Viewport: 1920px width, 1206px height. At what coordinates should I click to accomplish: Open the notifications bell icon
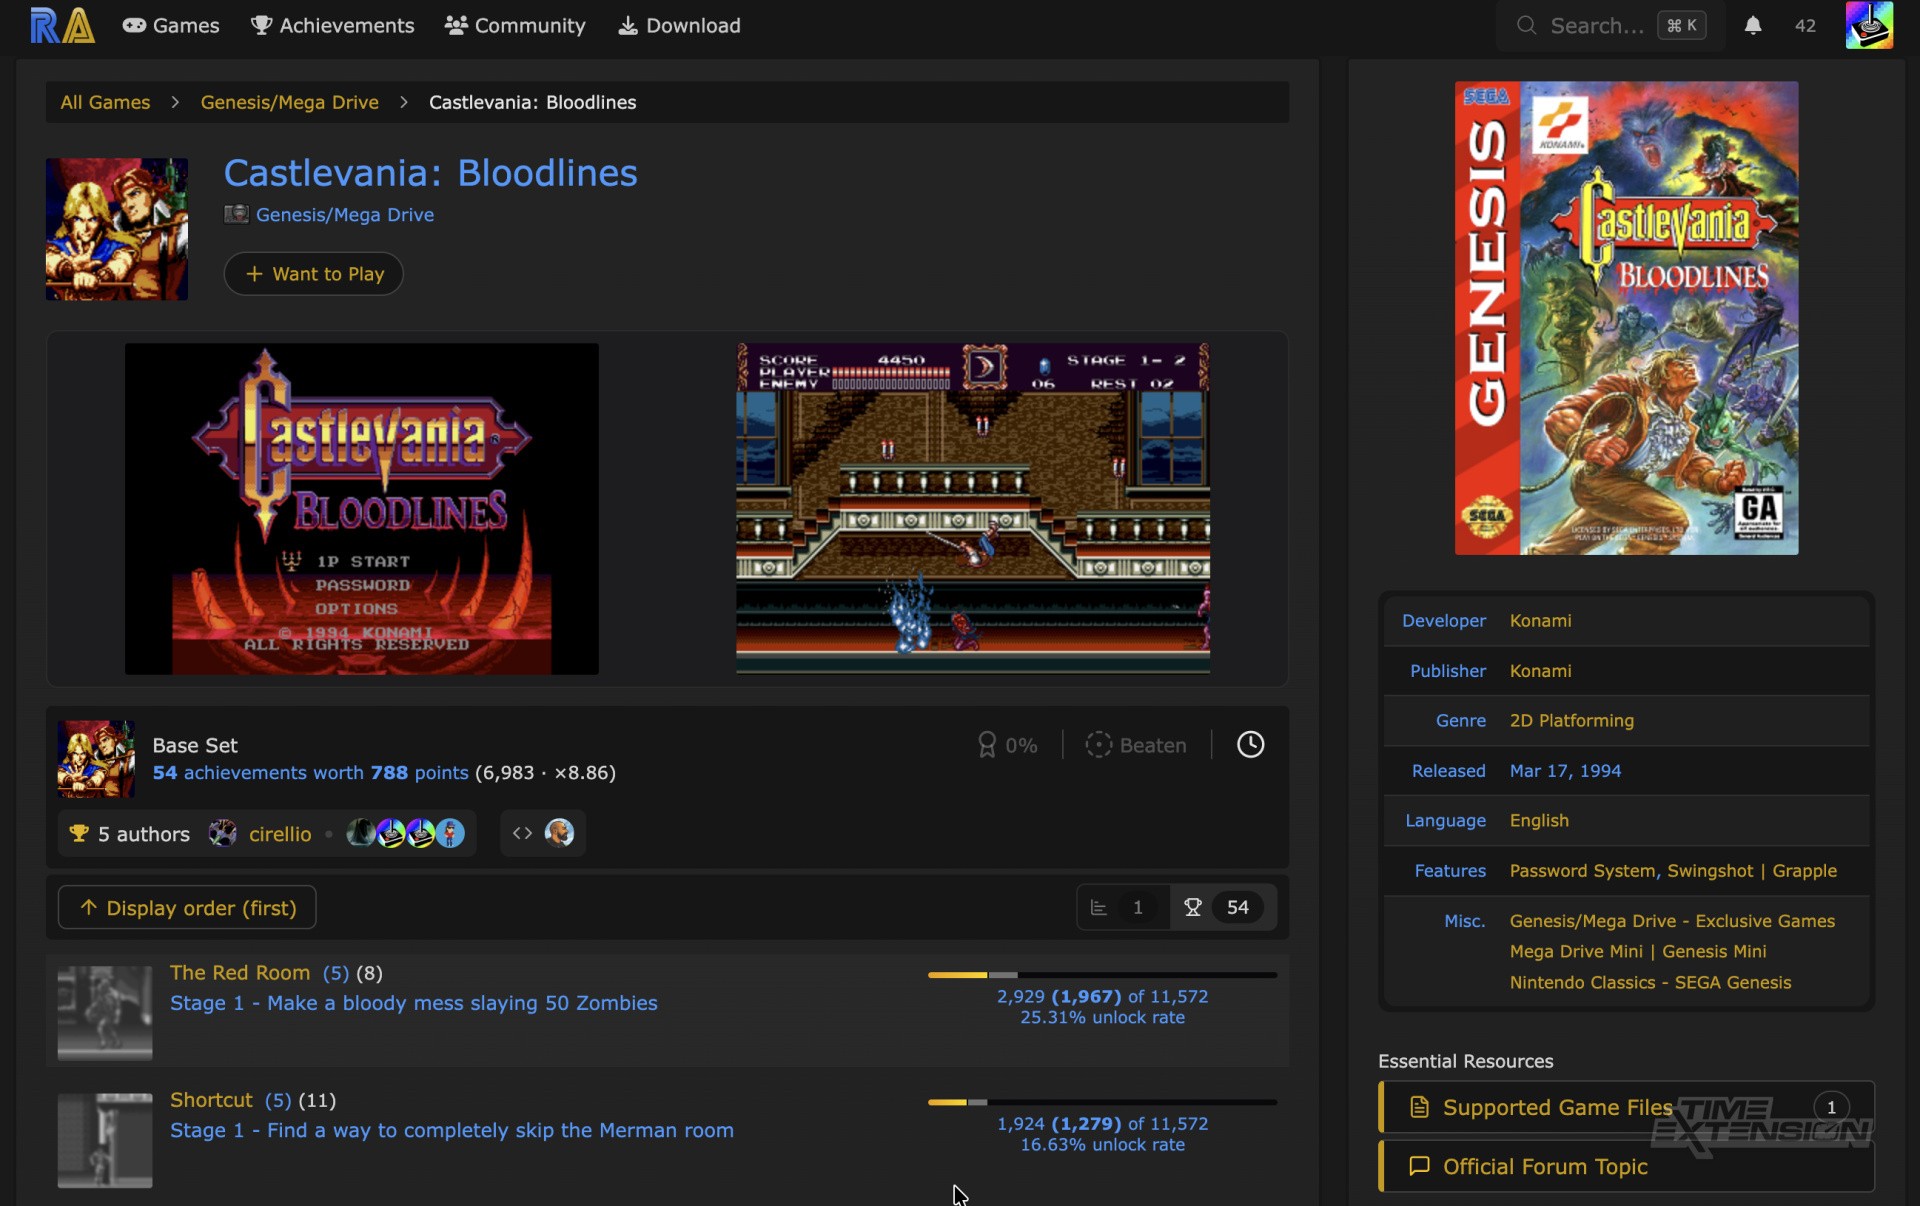coord(1752,26)
